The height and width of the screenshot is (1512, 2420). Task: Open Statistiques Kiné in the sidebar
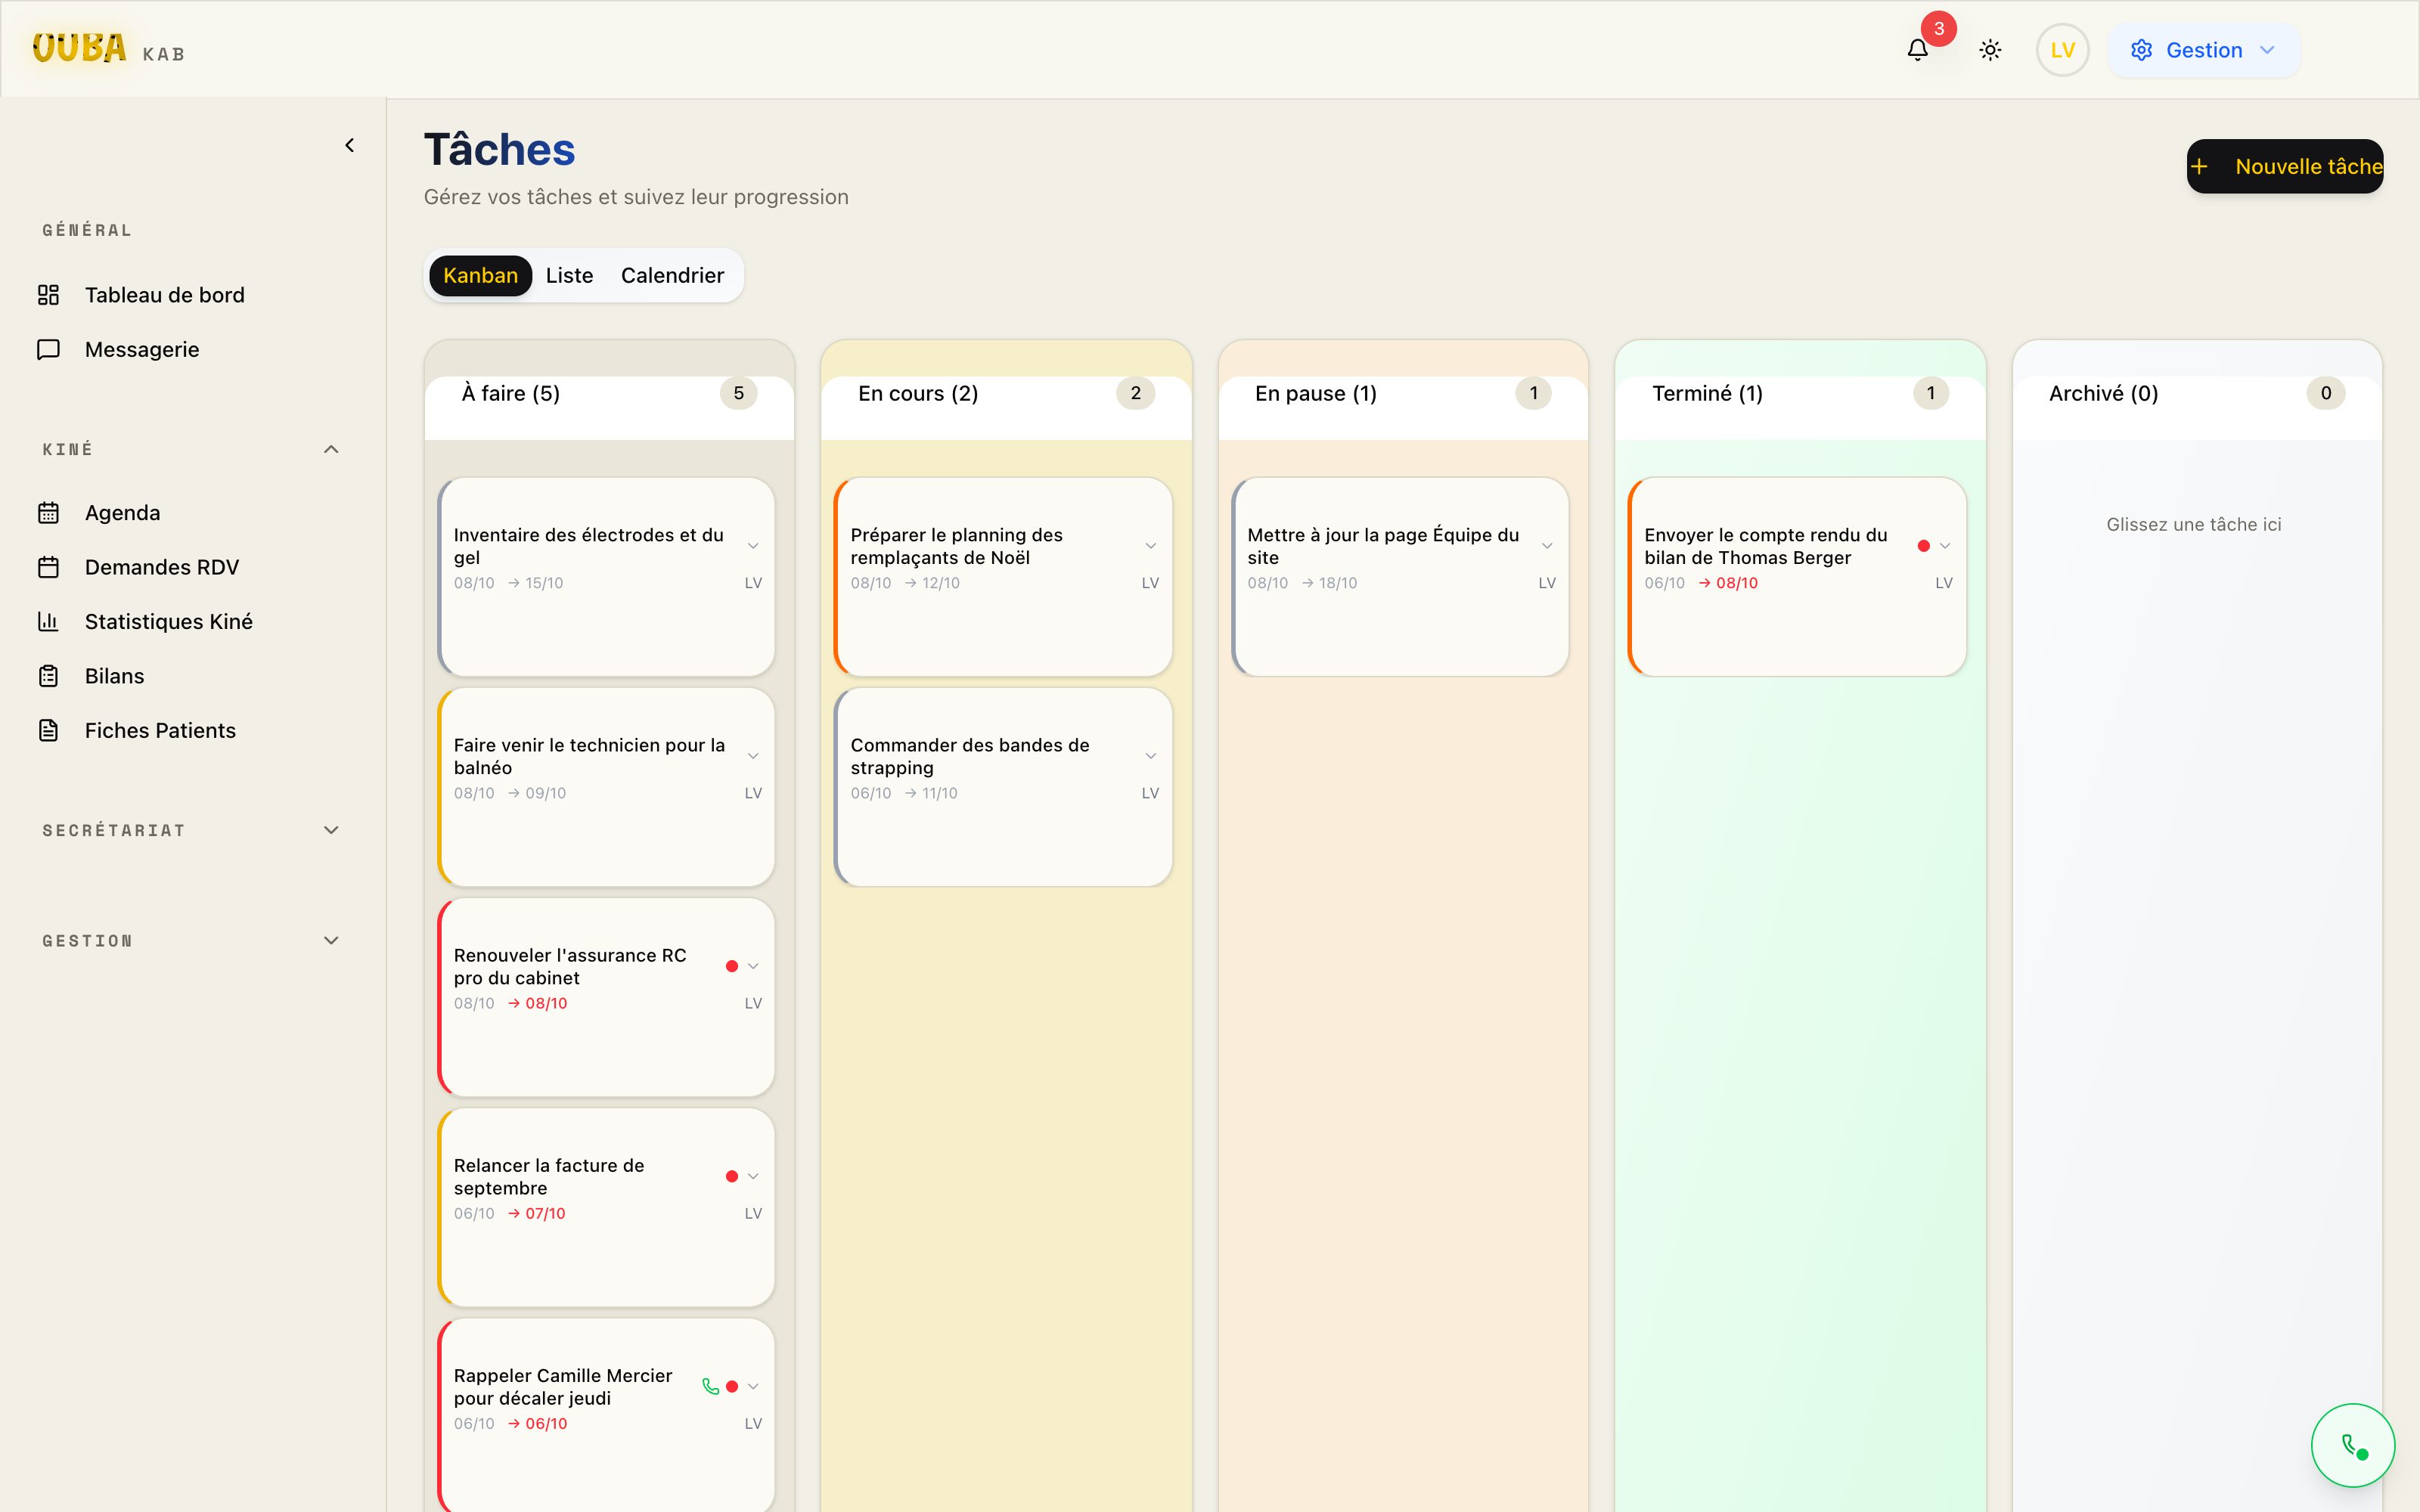point(168,622)
